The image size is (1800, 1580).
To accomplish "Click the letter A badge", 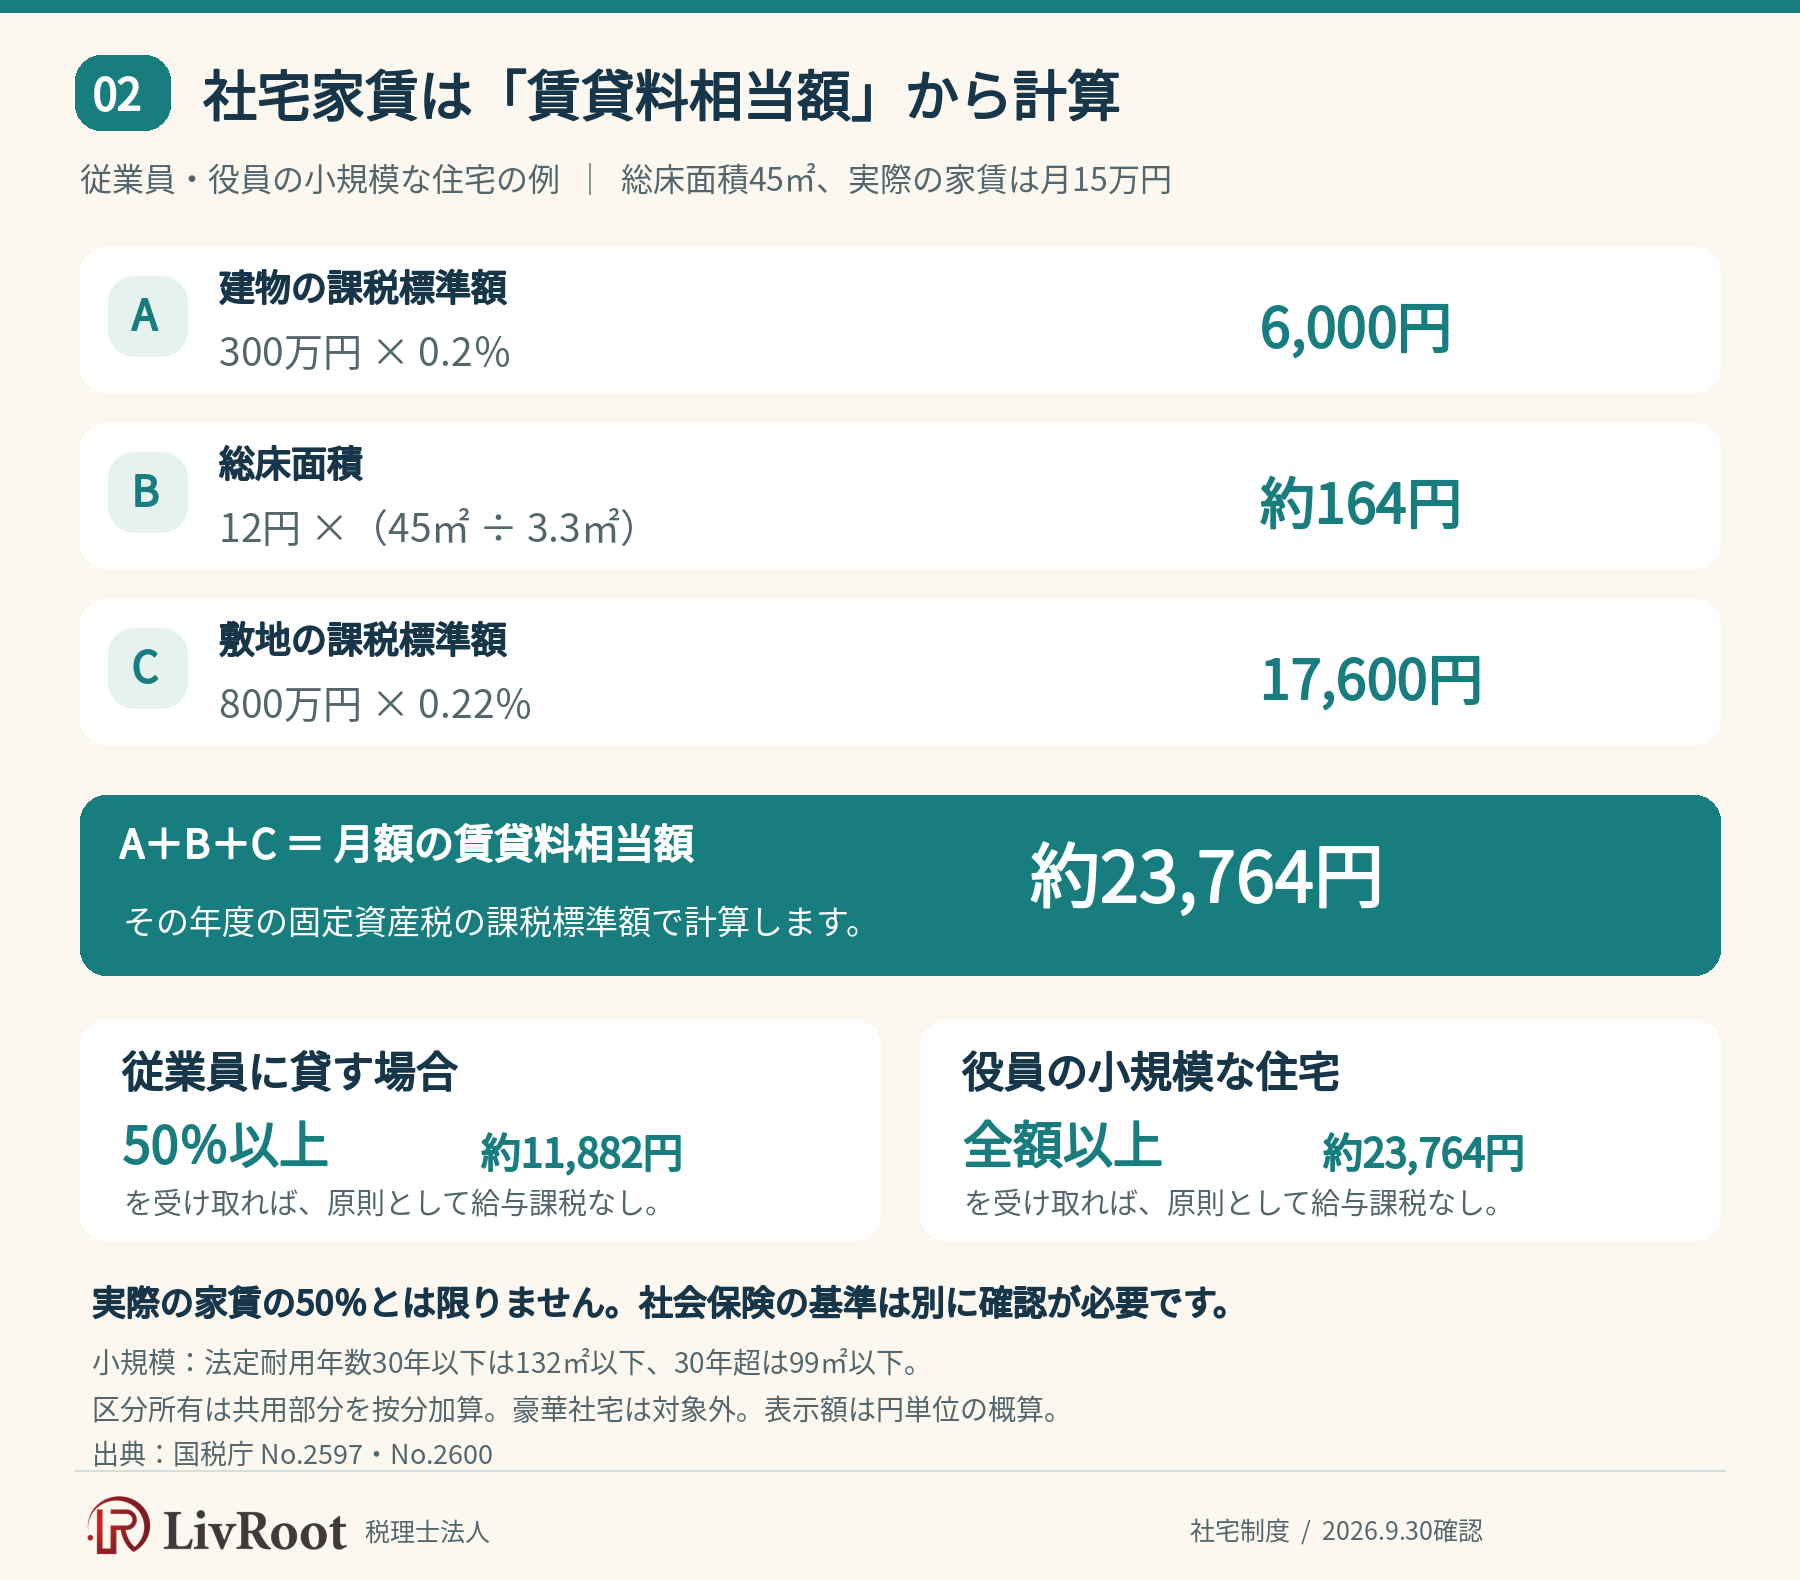I will coord(148,316).
